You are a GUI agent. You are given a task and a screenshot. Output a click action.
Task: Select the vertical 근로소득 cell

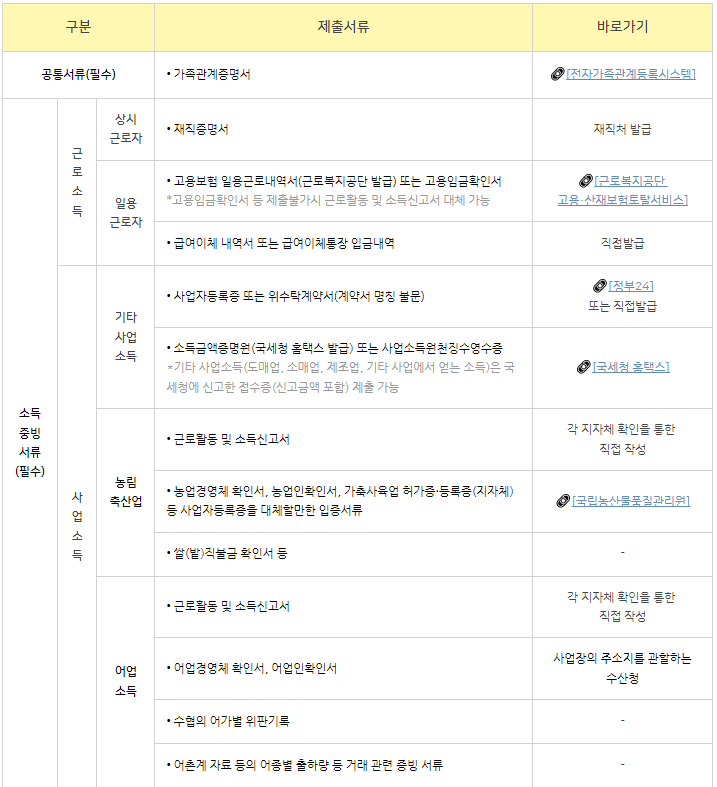(77, 182)
